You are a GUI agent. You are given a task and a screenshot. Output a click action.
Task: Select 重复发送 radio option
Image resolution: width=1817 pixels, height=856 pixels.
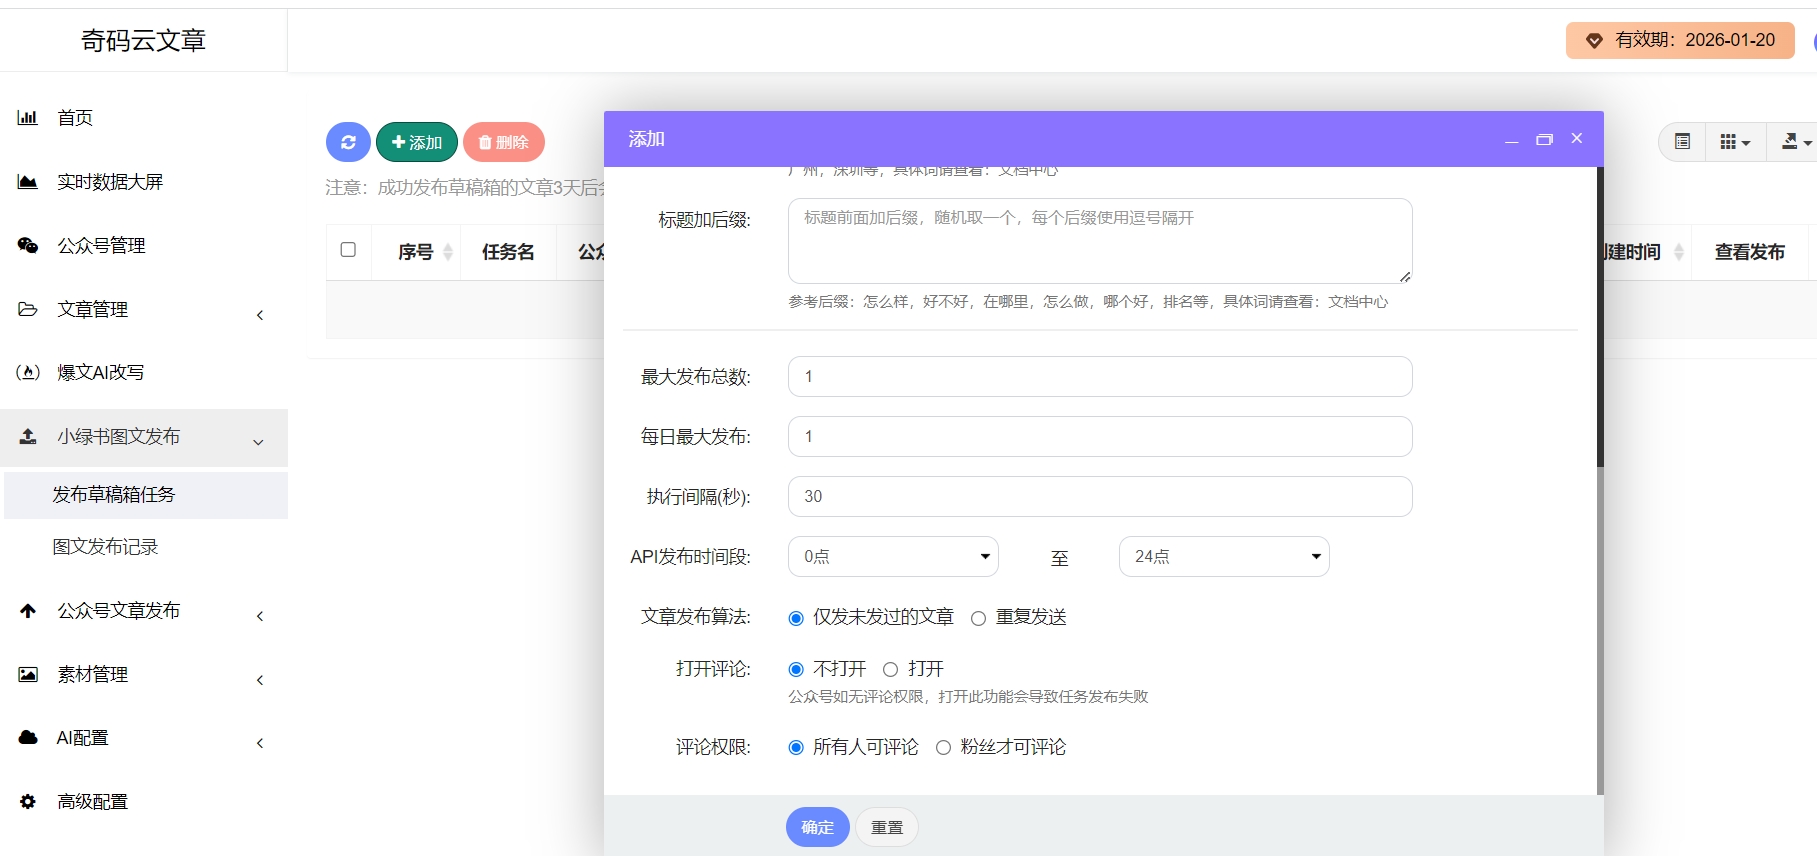(x=979, y=618)
